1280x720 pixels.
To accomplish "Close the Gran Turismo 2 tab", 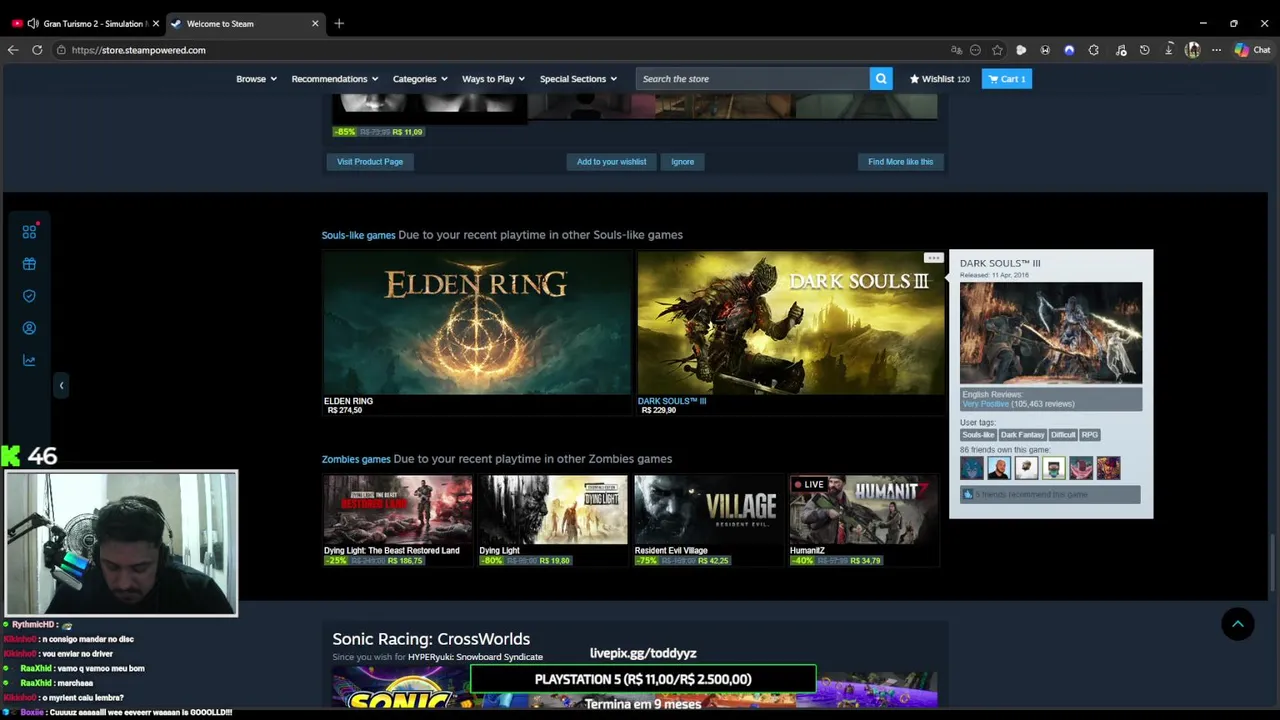I will [156, 23].
